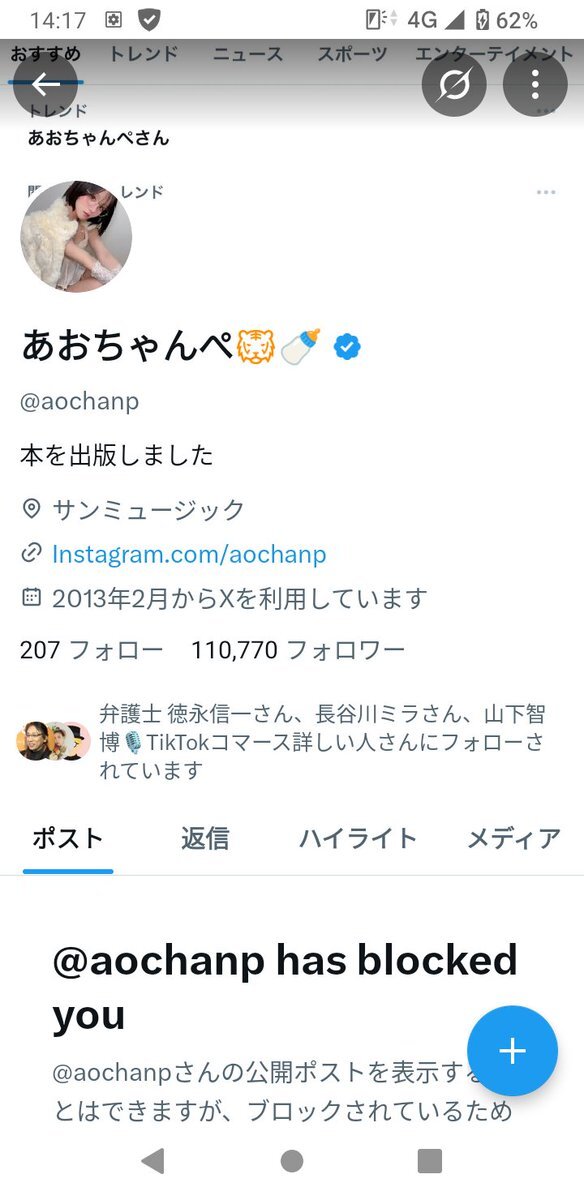584x1200 pixels.
Task: Open the three-dot overflow menu
Action: [x=535, y=85]
